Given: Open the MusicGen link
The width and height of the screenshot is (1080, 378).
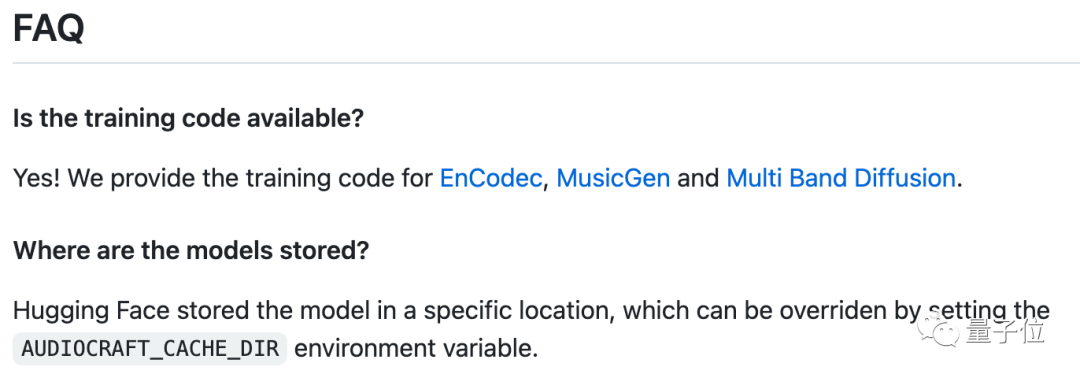Looking at the screenshot, I should [x=613, y=178].
